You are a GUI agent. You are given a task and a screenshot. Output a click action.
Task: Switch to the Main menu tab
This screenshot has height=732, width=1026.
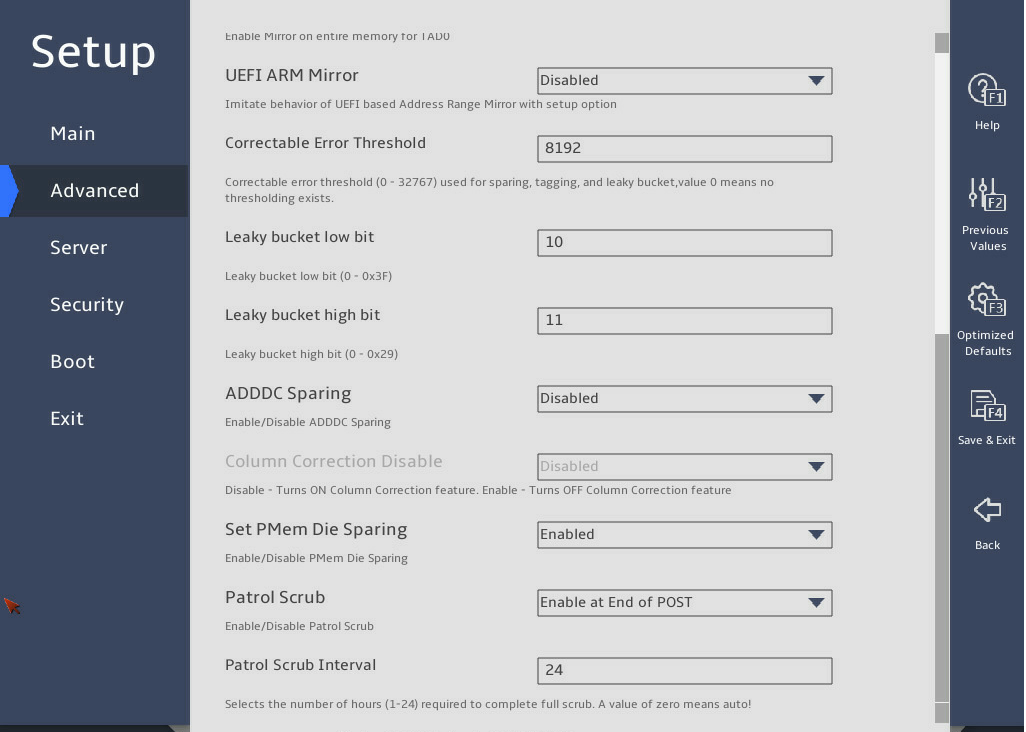(73, 133)
